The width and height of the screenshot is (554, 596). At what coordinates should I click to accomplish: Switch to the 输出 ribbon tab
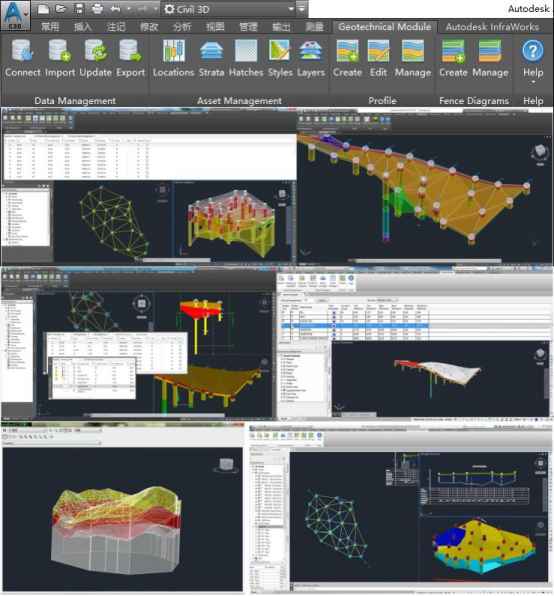pos(281,27)
